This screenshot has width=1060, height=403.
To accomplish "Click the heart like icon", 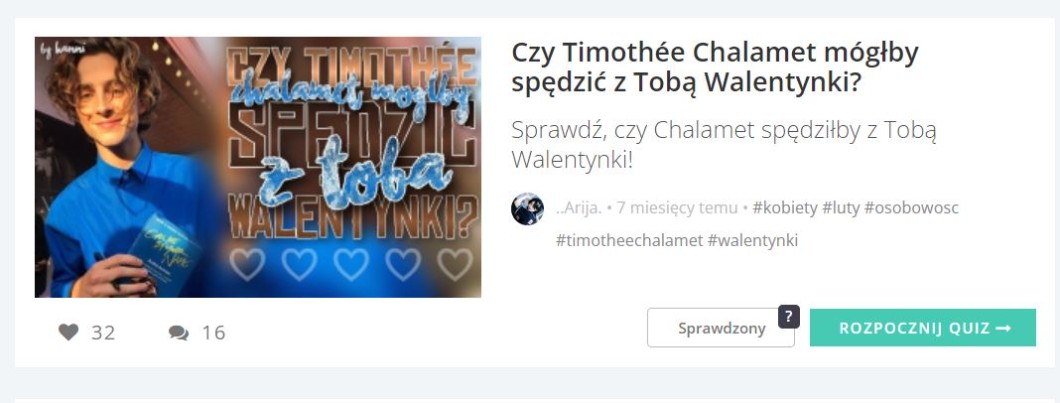I will pos(68,332).
